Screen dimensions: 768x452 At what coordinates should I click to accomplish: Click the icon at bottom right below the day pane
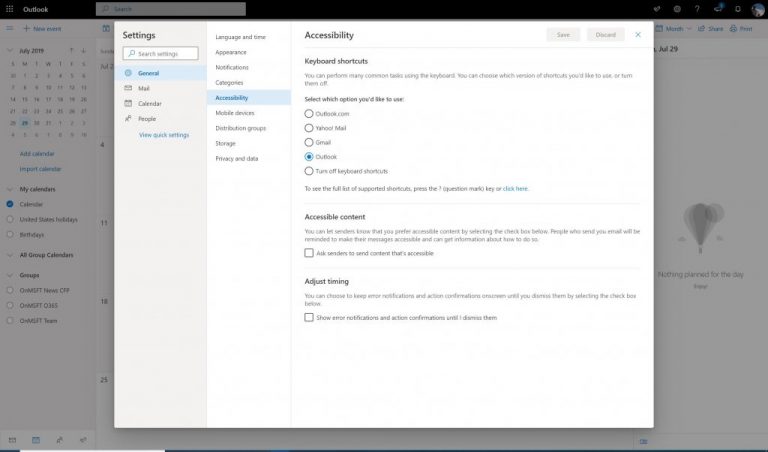(x=644, y=441)
